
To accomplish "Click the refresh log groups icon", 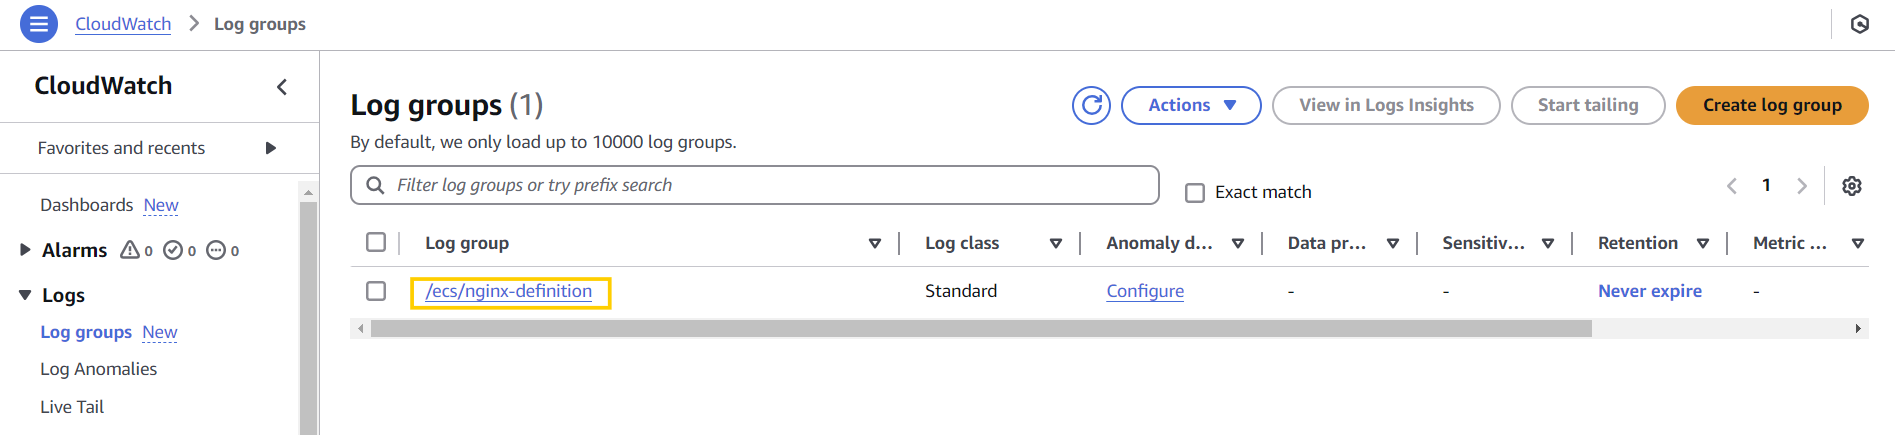I will pos(1091,105).
